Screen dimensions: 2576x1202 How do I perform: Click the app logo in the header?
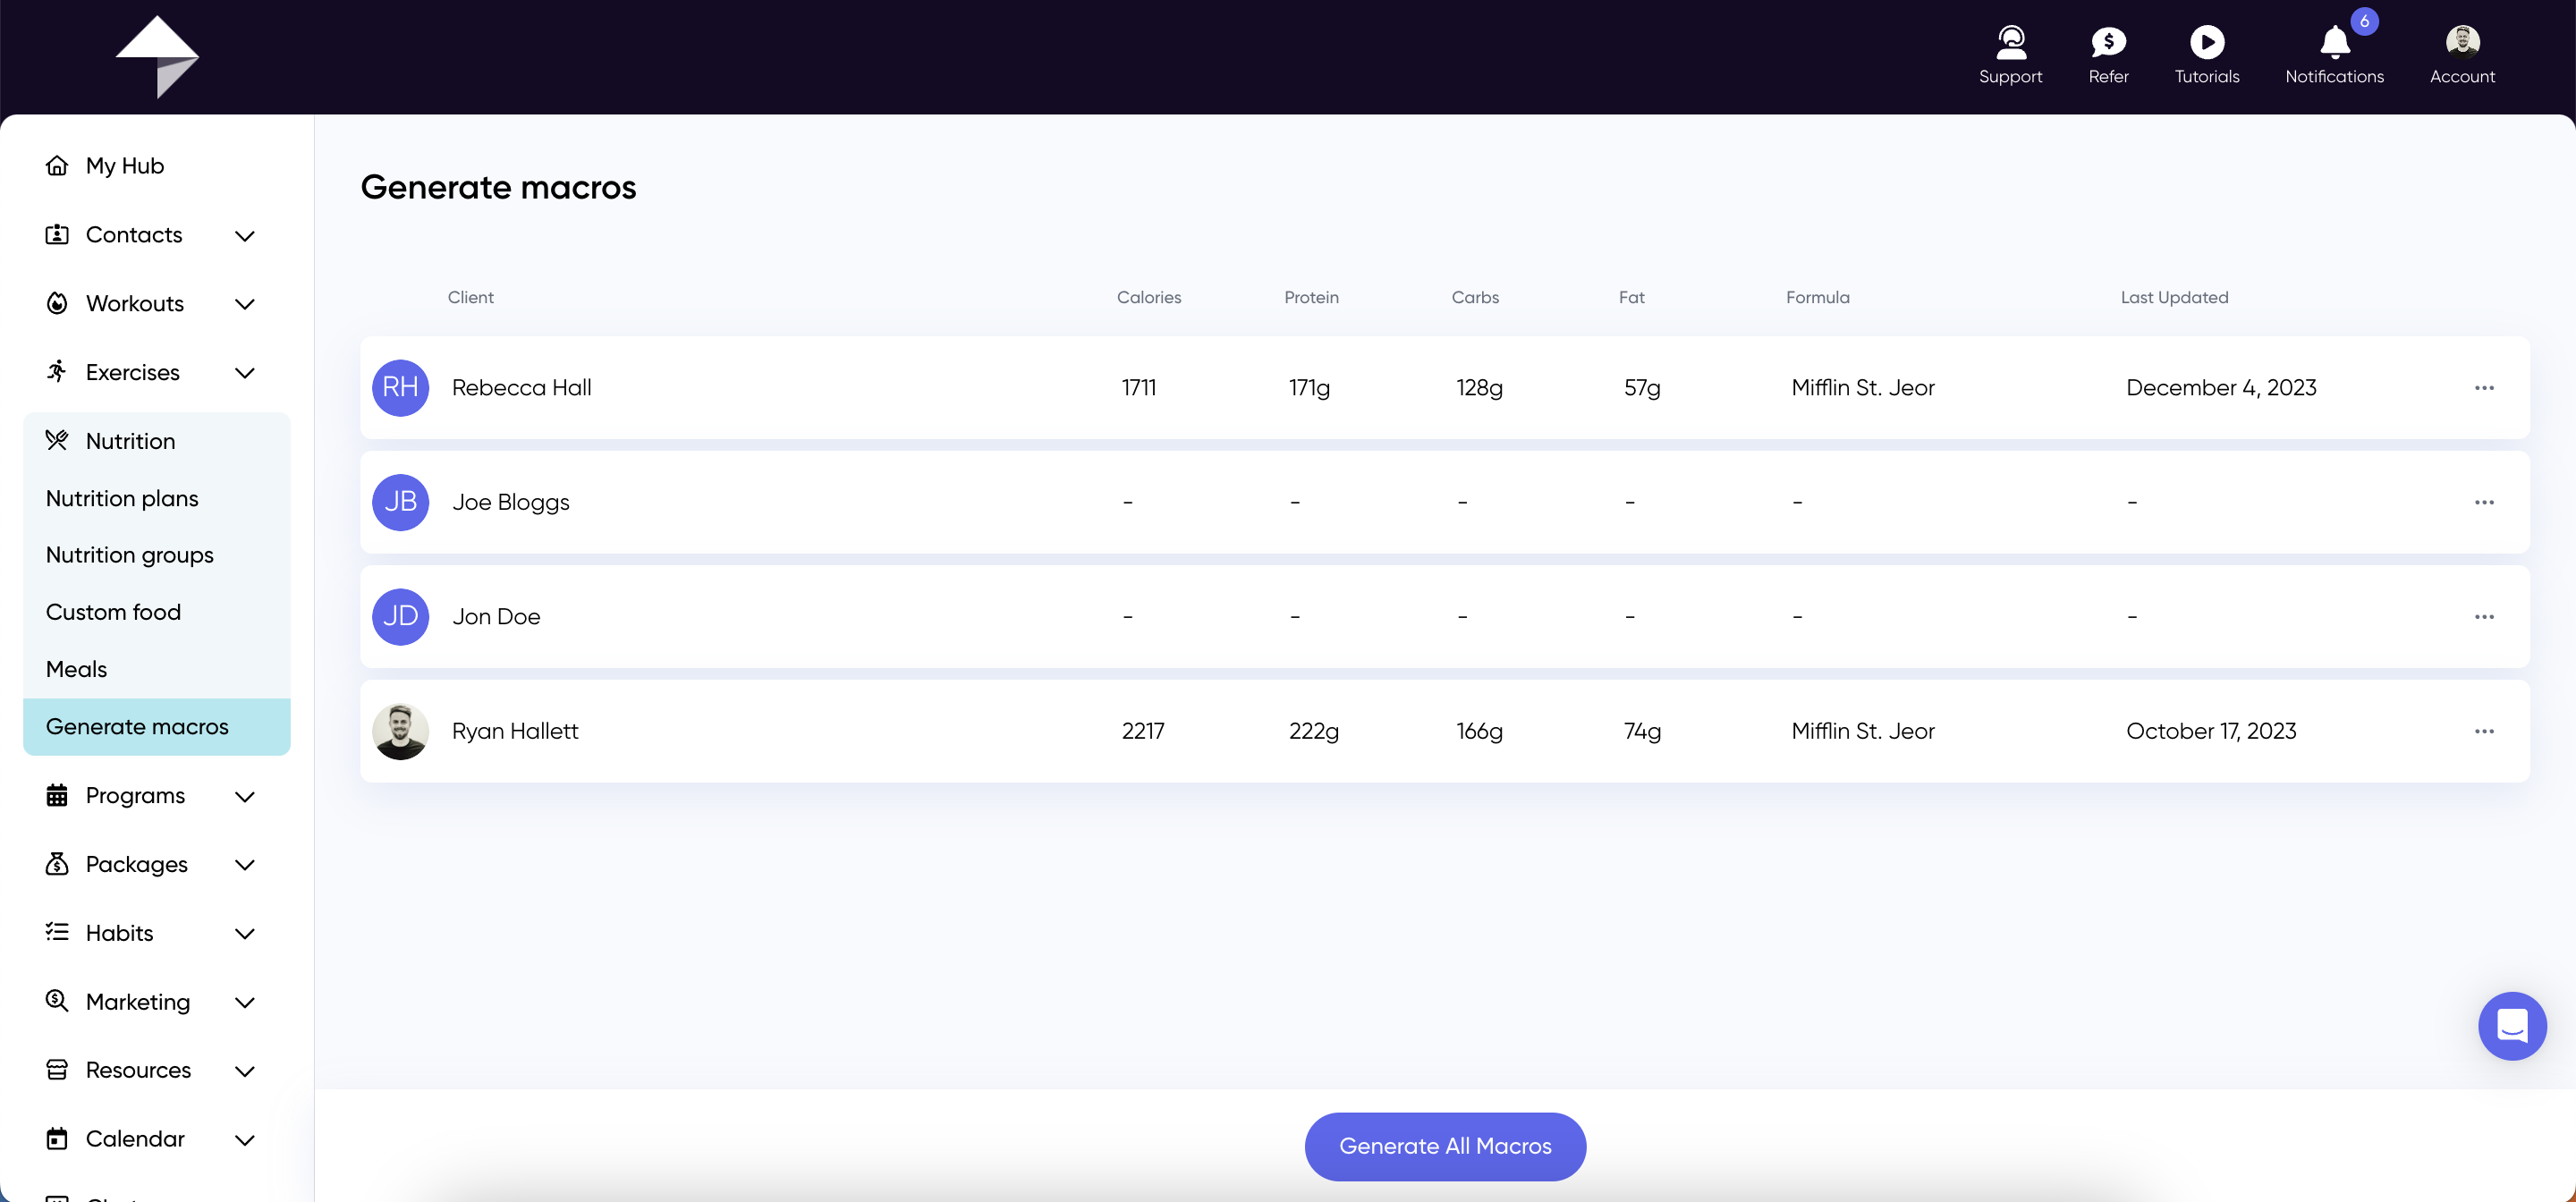click(158, 57)
